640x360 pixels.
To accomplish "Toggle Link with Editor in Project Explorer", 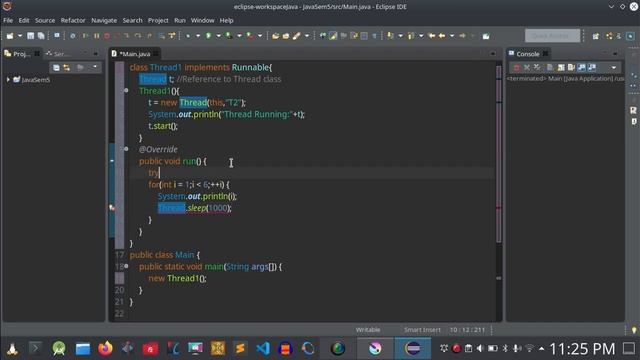I will coord(67,67).
